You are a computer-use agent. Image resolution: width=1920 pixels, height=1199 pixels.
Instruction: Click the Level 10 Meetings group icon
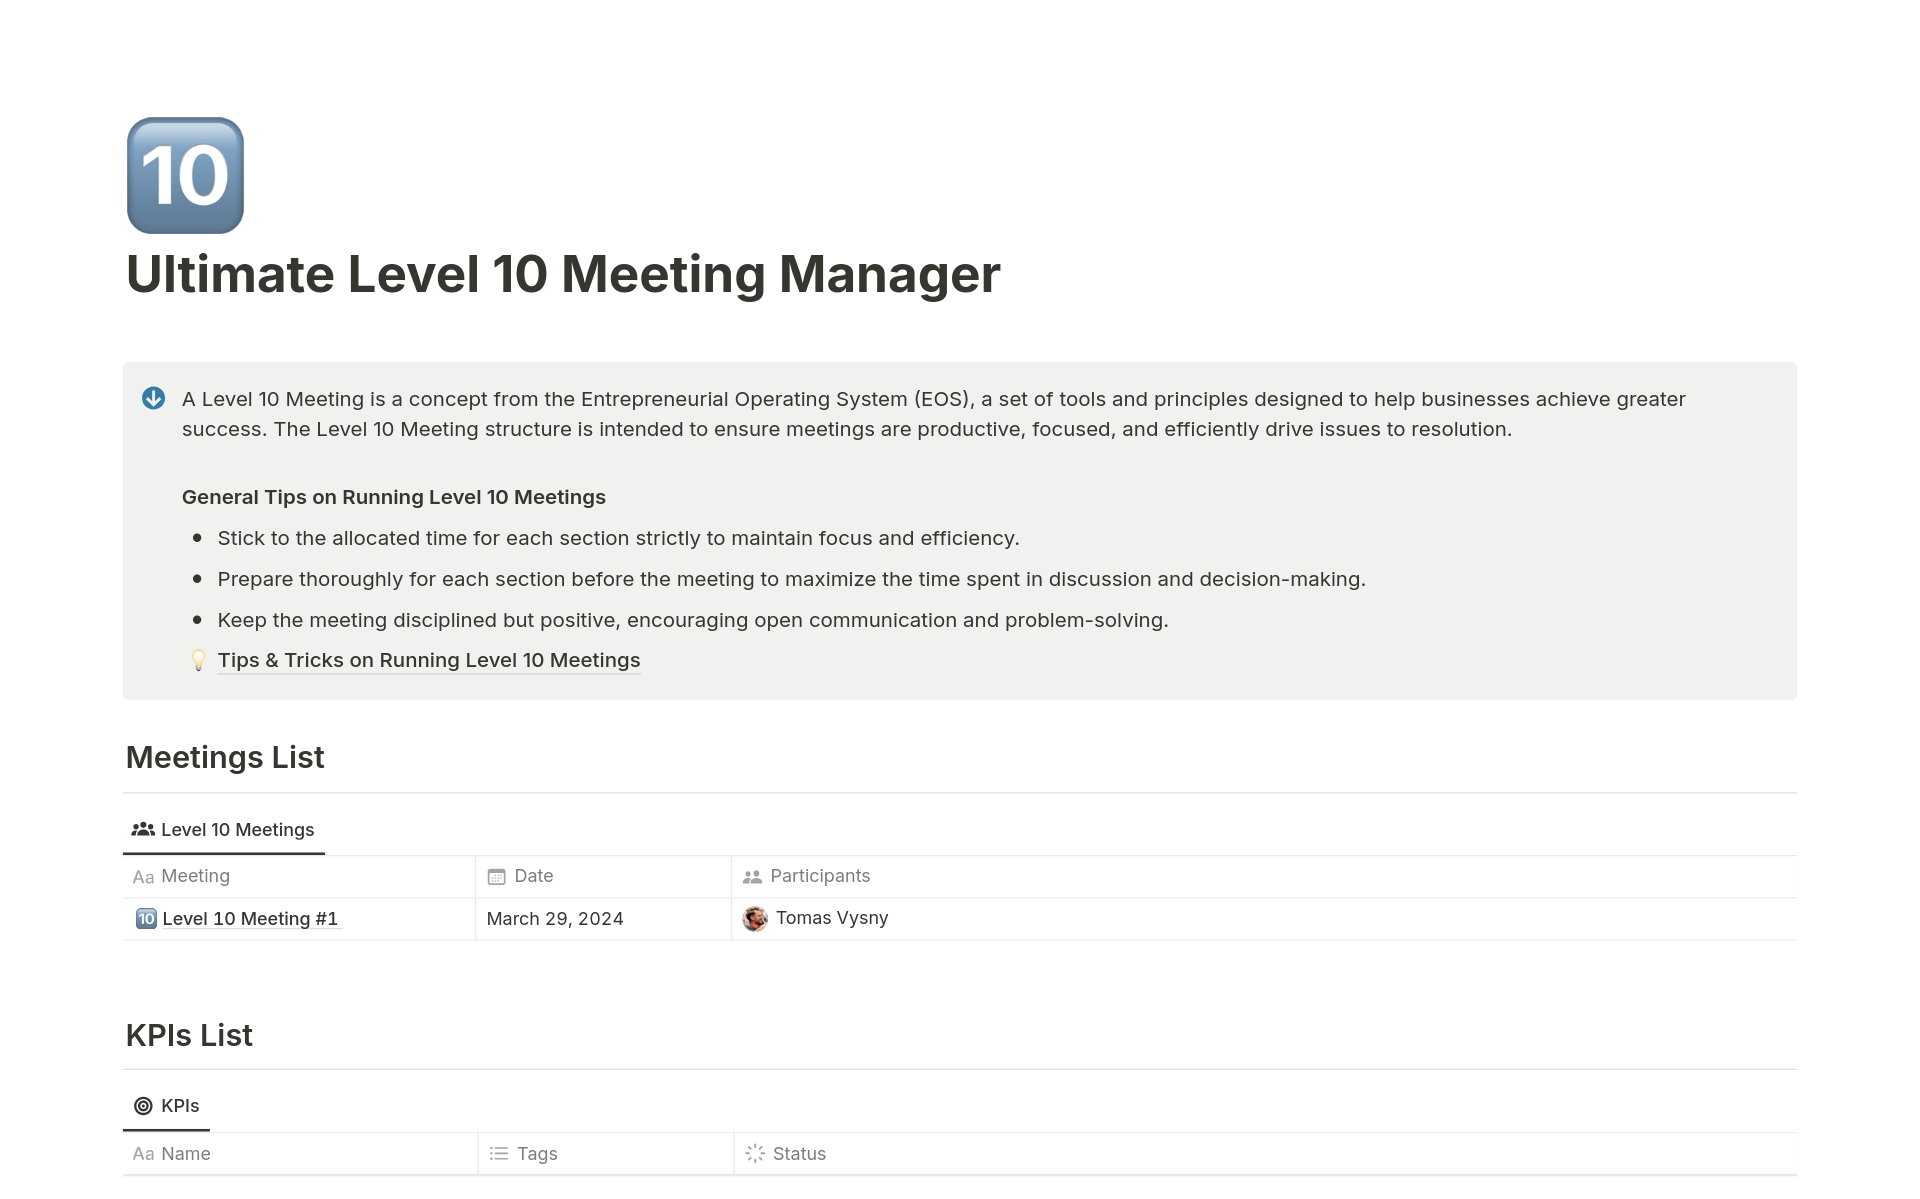pyautogui.click(x=142, y=829)
